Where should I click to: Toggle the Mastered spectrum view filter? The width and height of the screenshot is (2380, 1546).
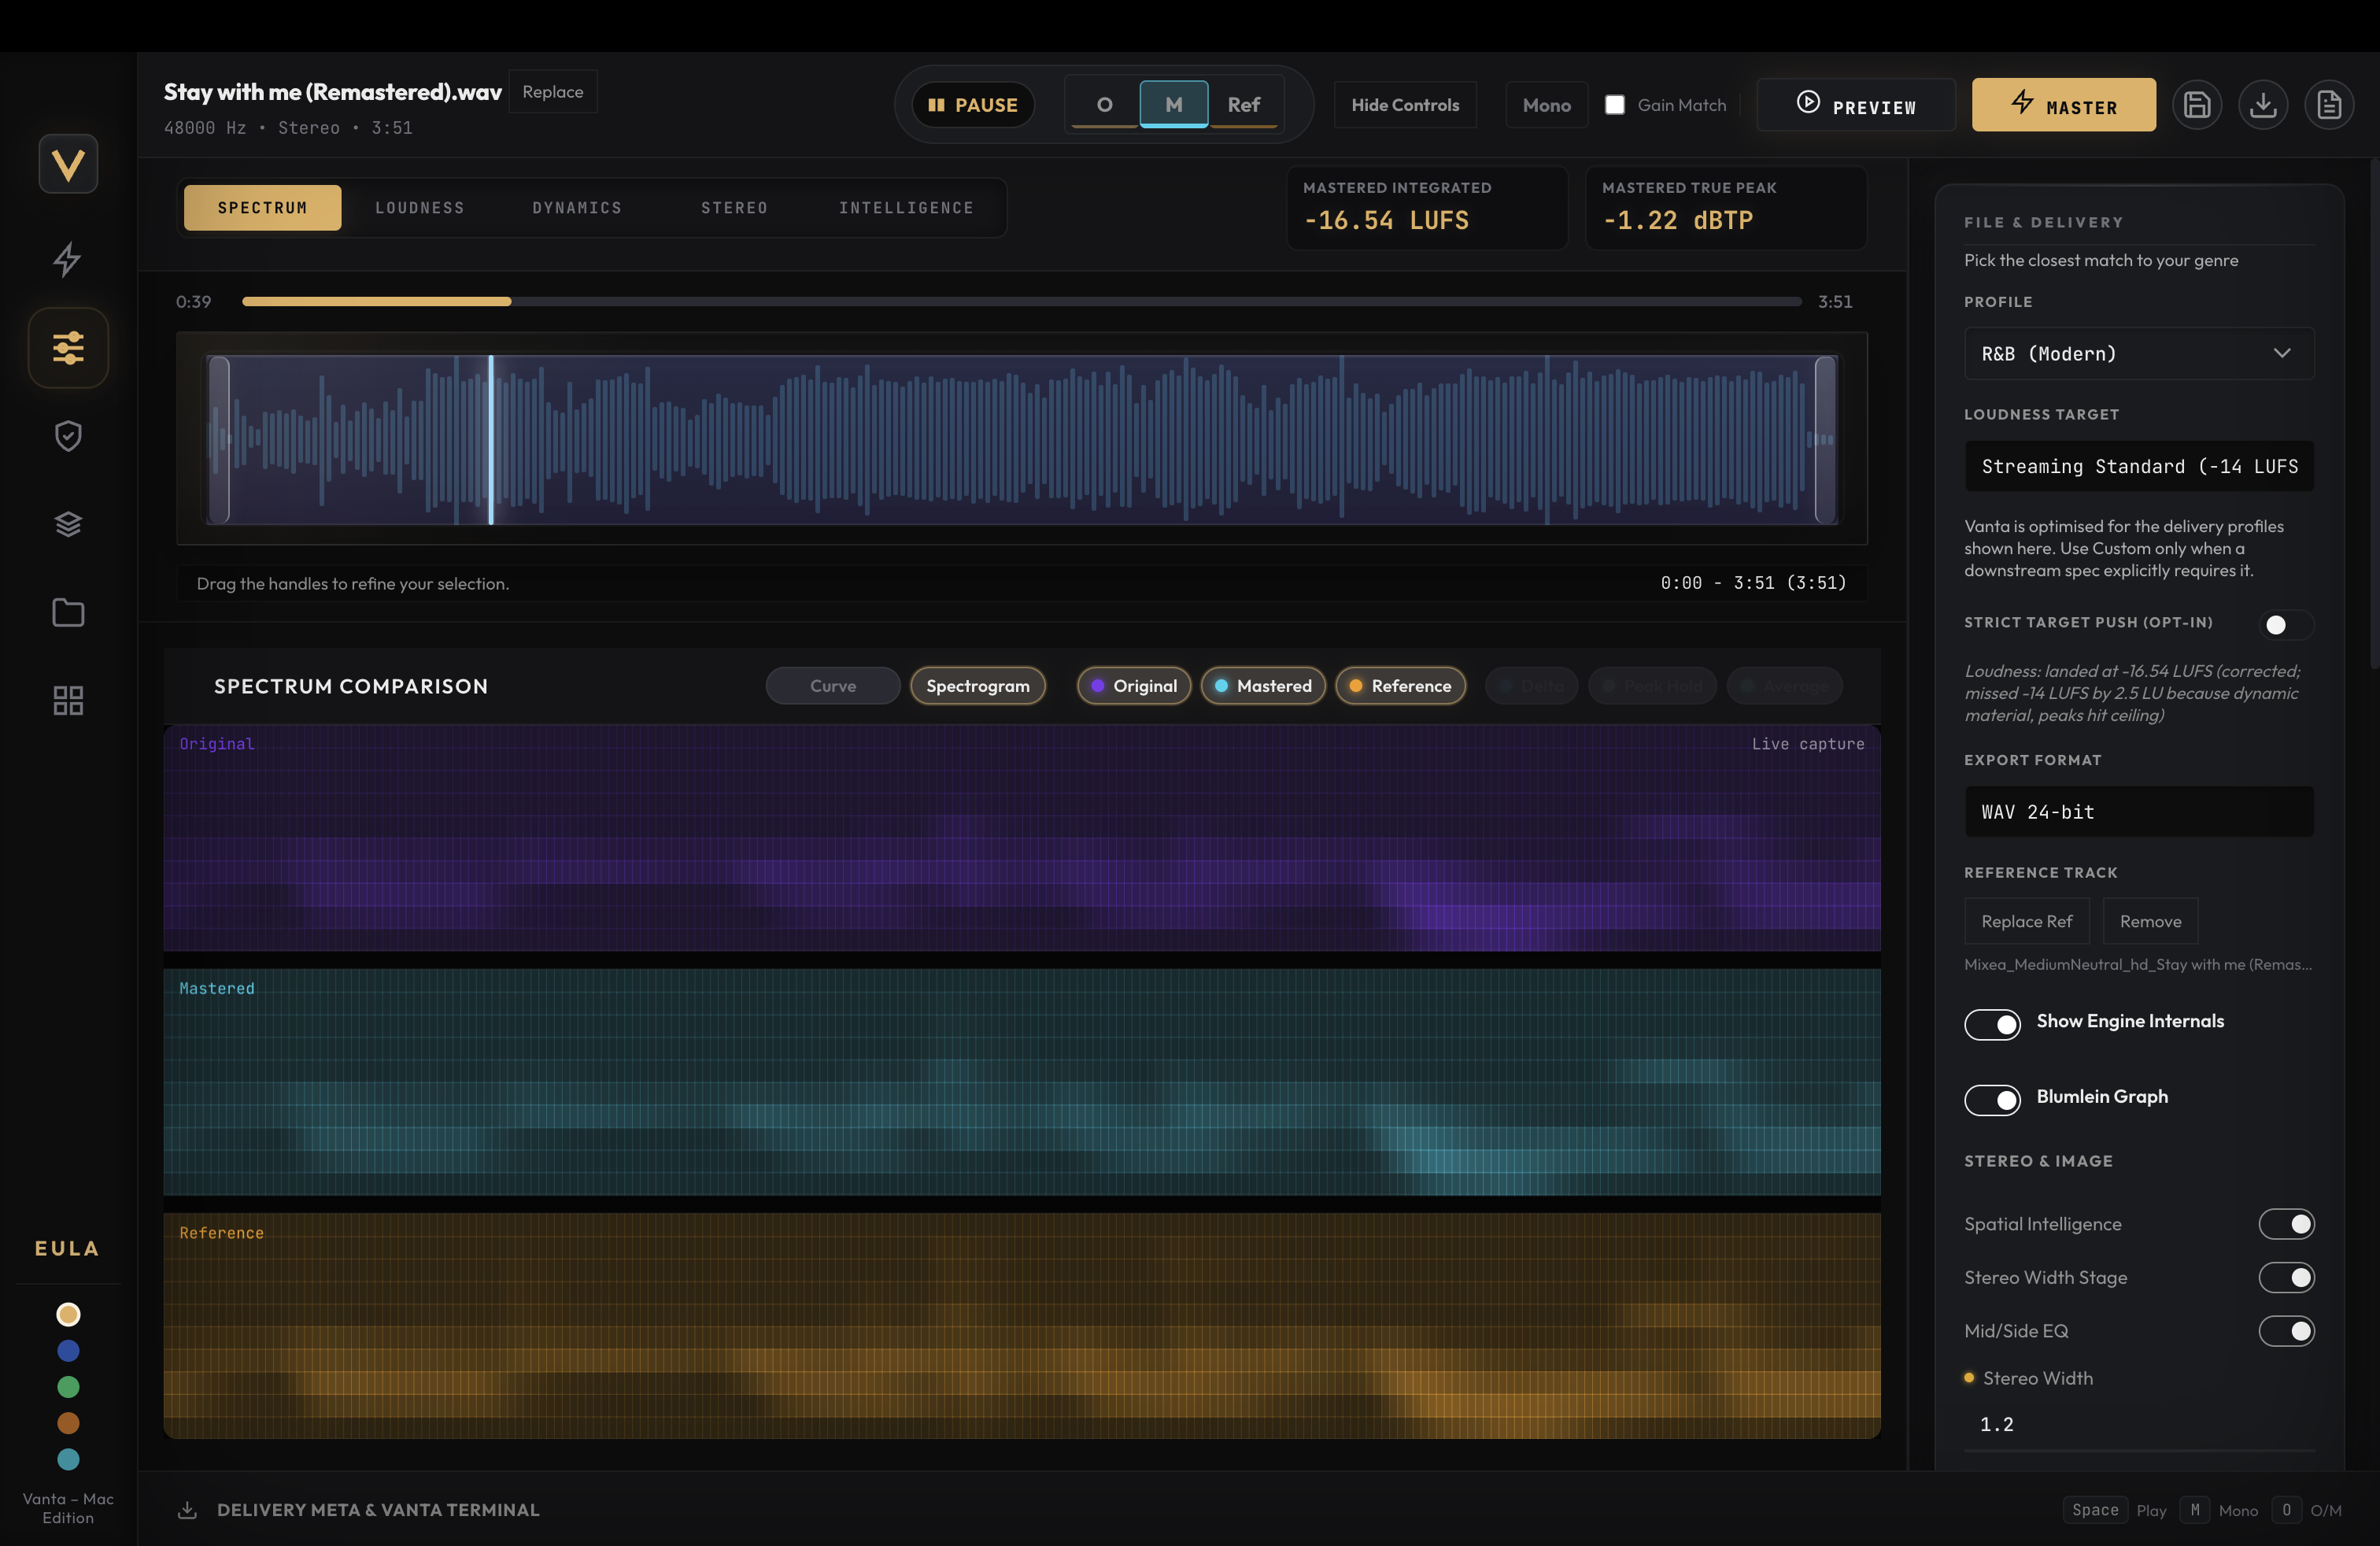click(1263, 686)
